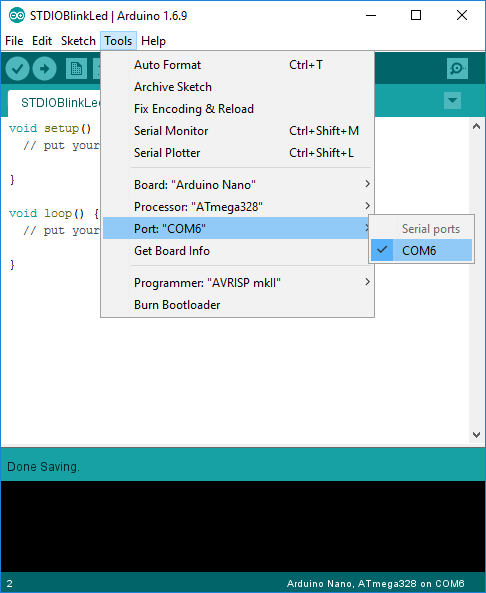Click the "Serial ports" submenu header
The height and width of the screenshot is (593, 486).
(x=431, y=228)
